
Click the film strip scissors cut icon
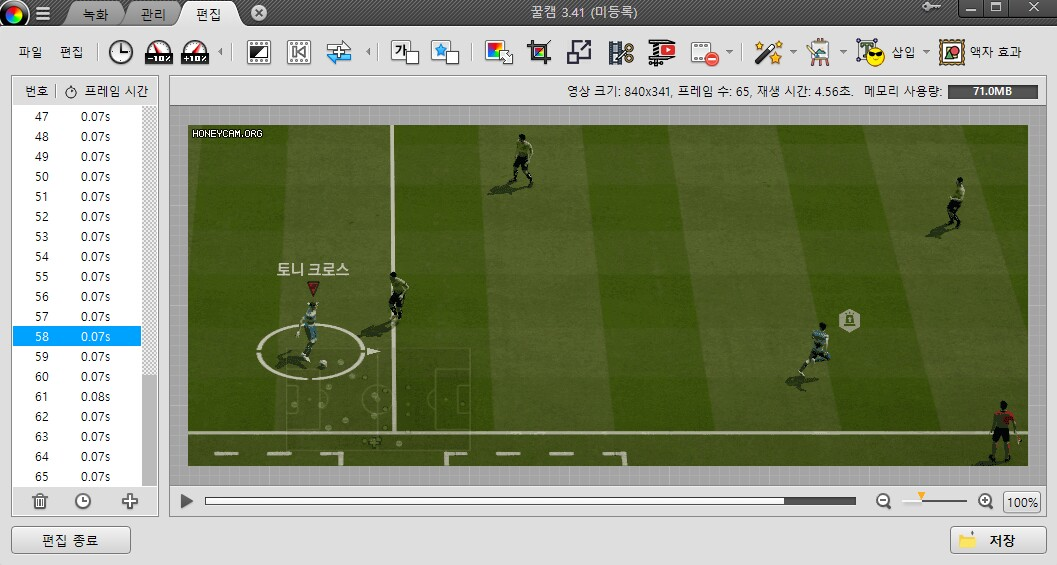[x=621, y=52]
